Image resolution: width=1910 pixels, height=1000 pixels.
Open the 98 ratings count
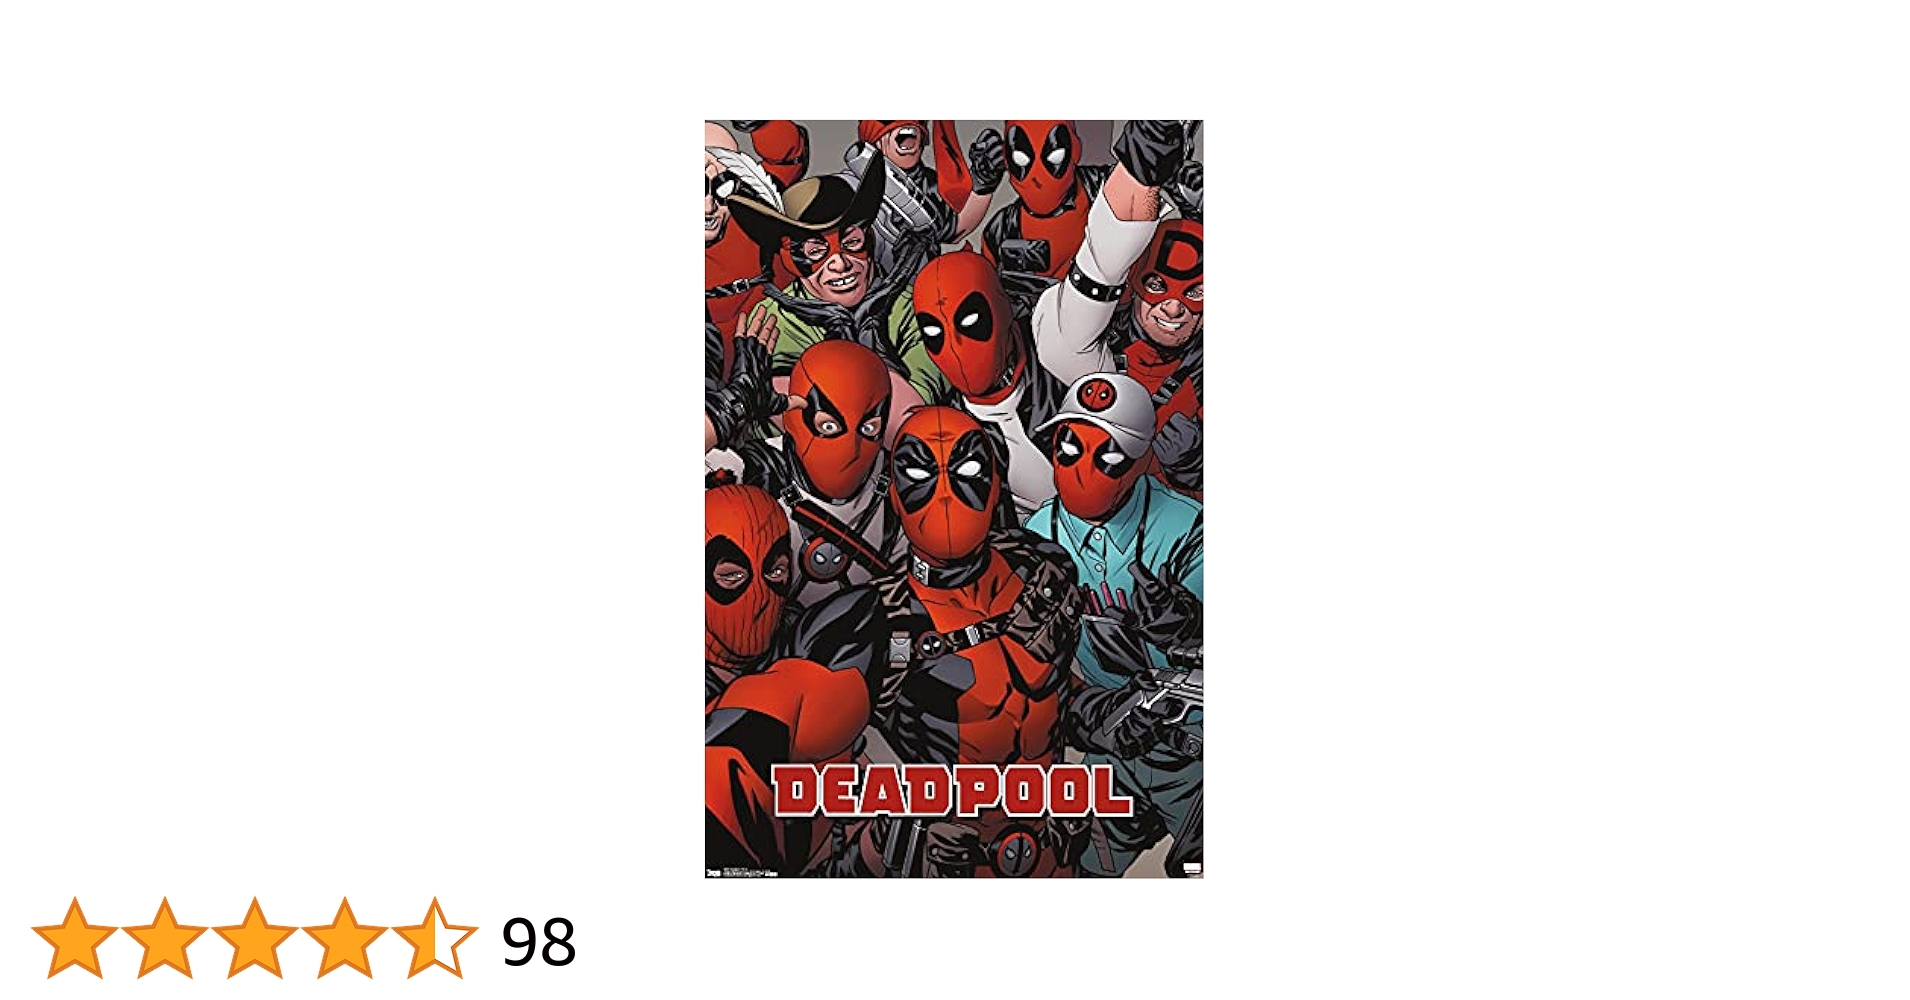point(539,942)
